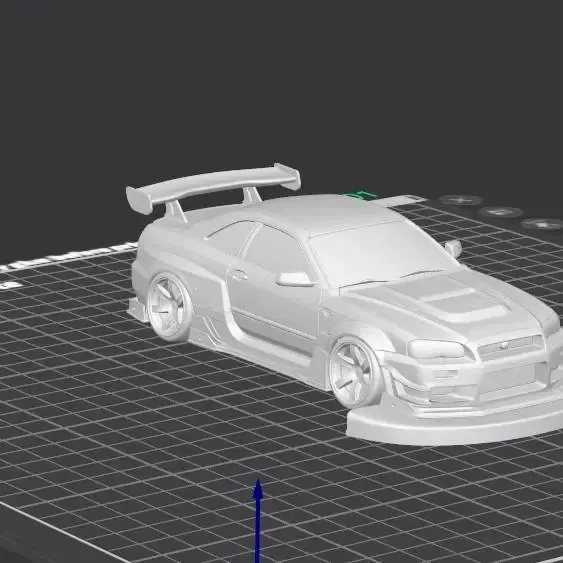The image size is (563, 563).
Task: Click the leftmost round icon at bed edge
Action: 460,200
